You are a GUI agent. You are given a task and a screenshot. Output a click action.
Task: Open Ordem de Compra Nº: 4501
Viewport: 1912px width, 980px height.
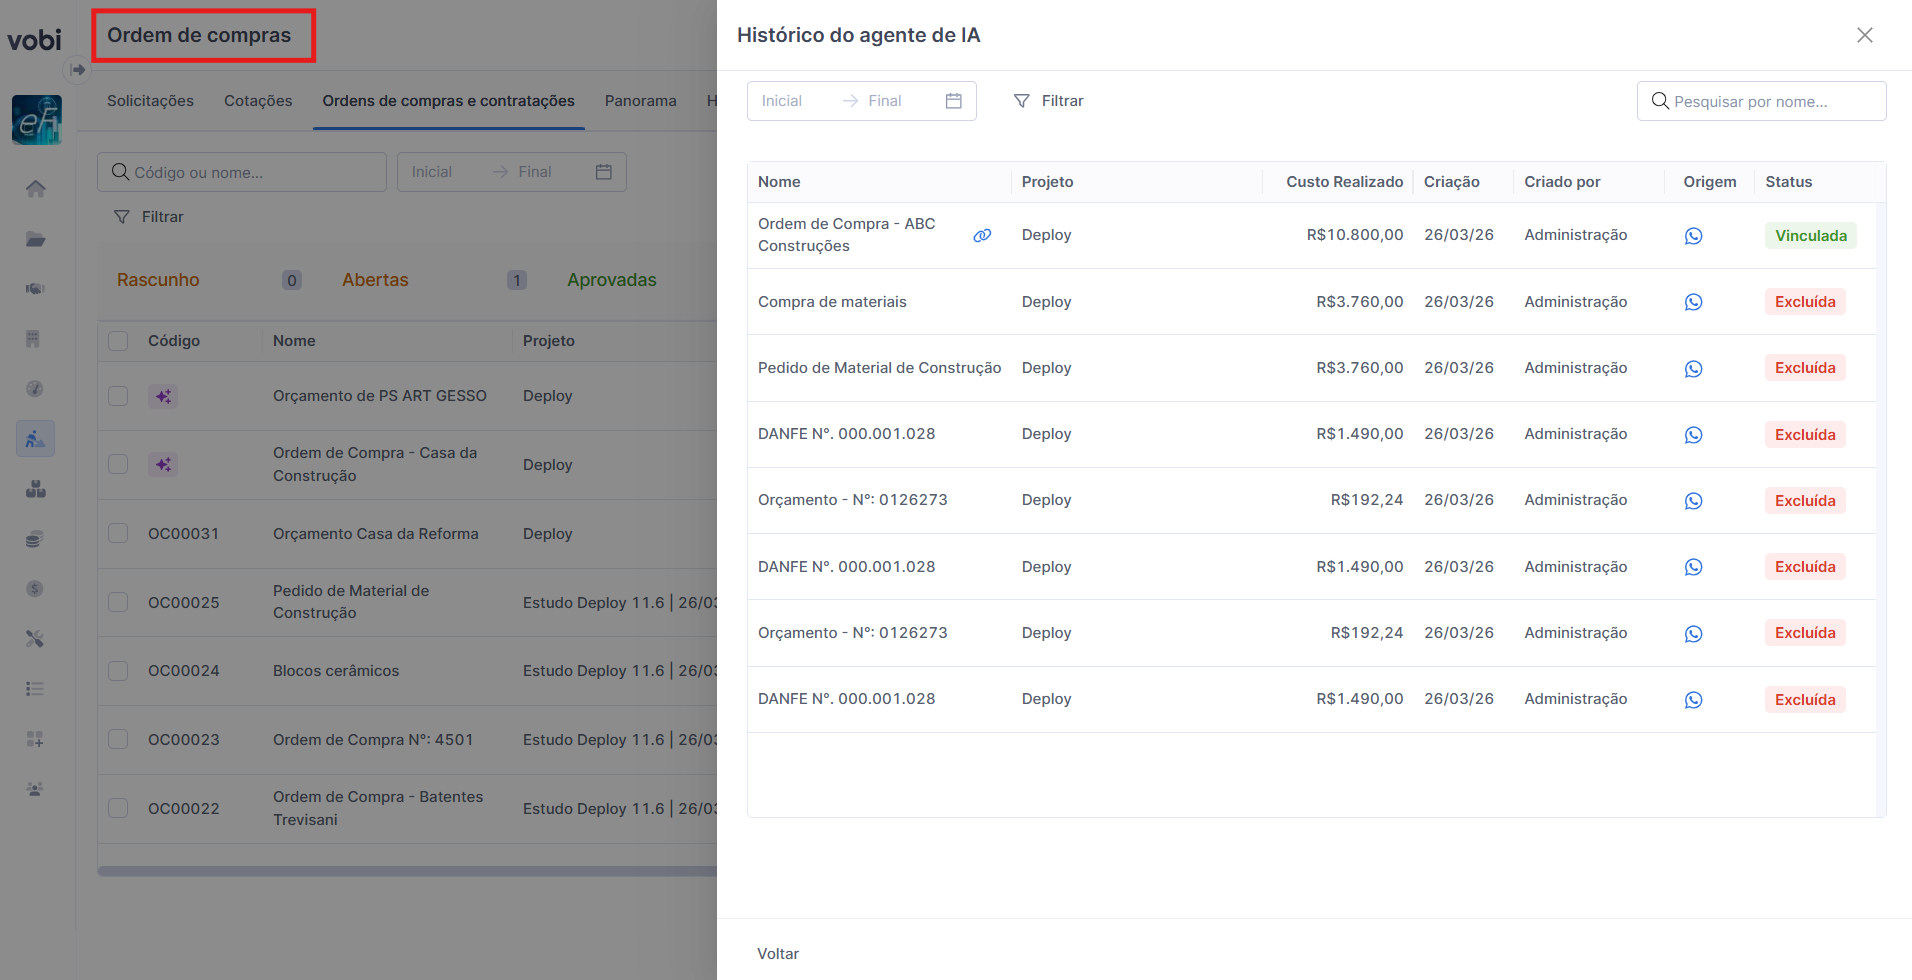tap(373, 740)
